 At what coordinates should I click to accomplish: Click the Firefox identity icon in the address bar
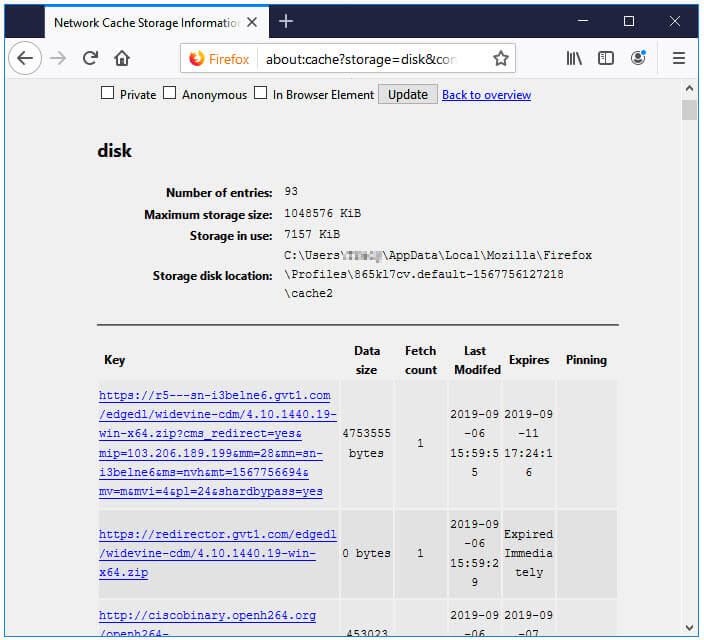pos(219,59)
